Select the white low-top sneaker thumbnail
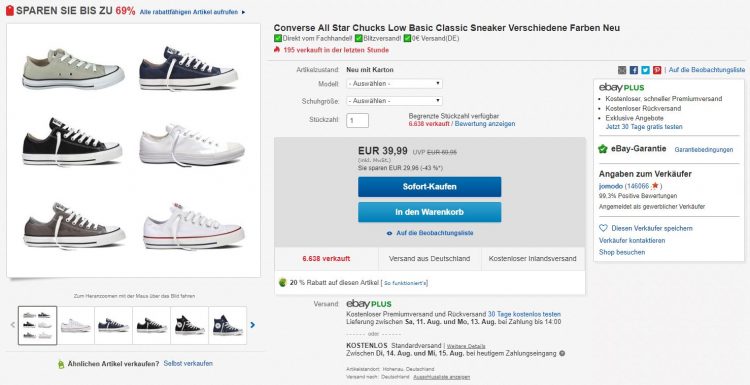Viewport: 750px width, 385px height. point(76,325)
